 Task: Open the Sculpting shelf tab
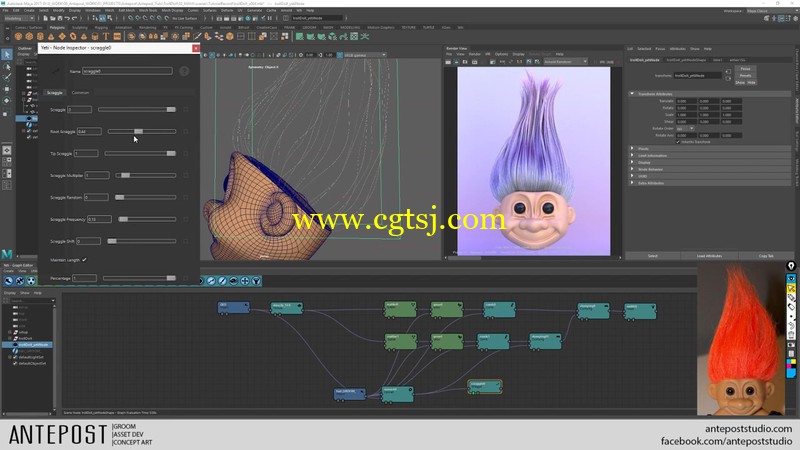click(80, 28)
